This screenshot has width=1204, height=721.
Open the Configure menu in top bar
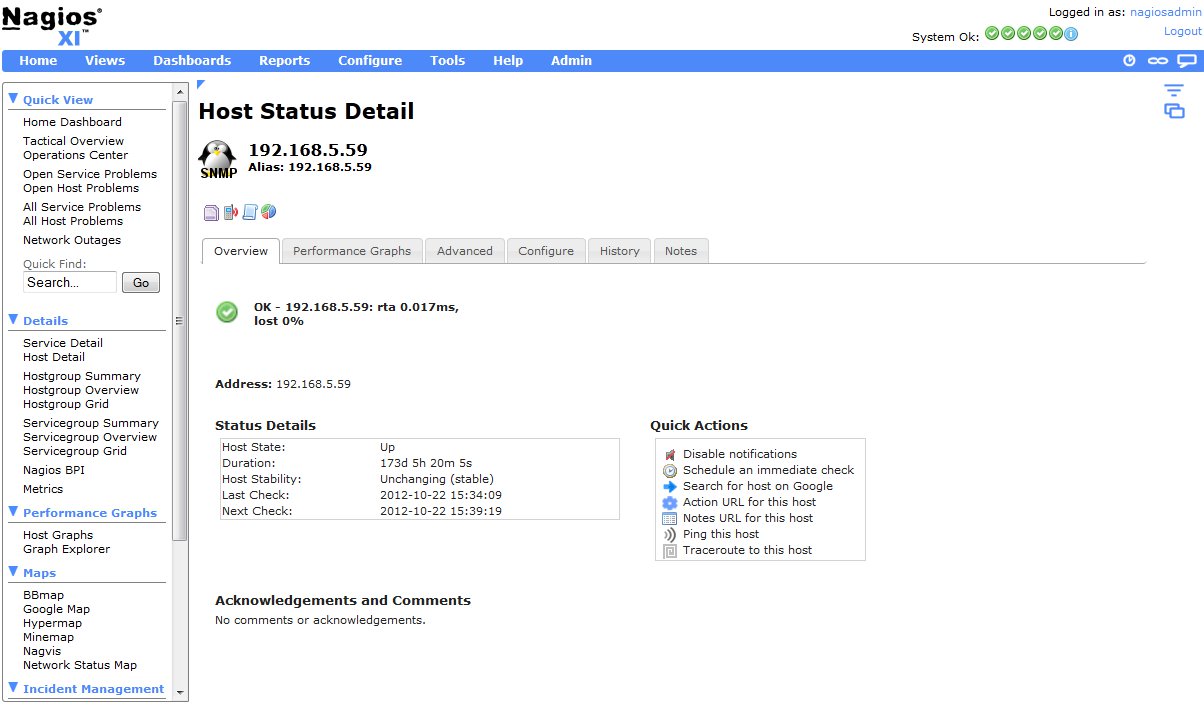click(x=370, y=61)
